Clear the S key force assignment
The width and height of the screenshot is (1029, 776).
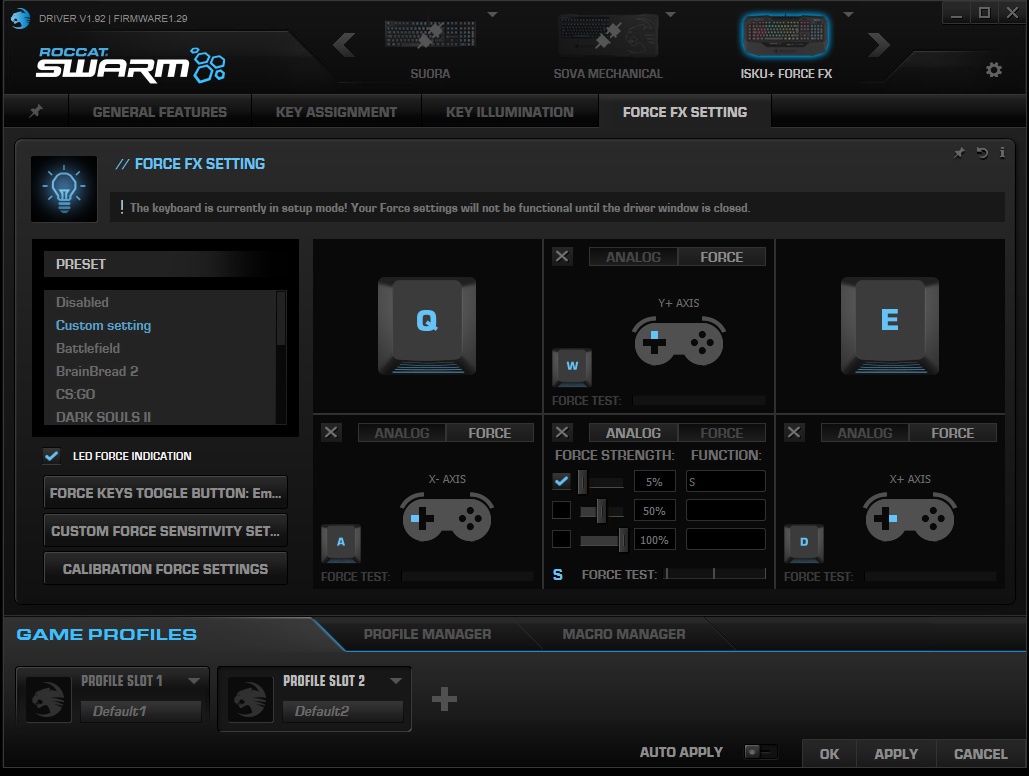(562, 432)
